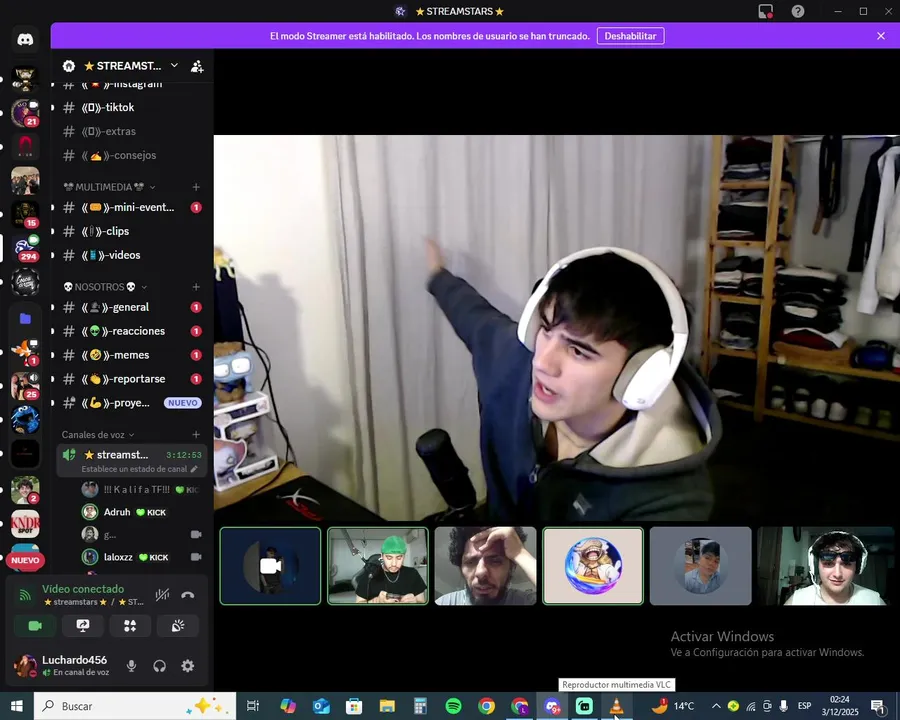Focus the curly-haired bearded participant tile

[486, 566]
